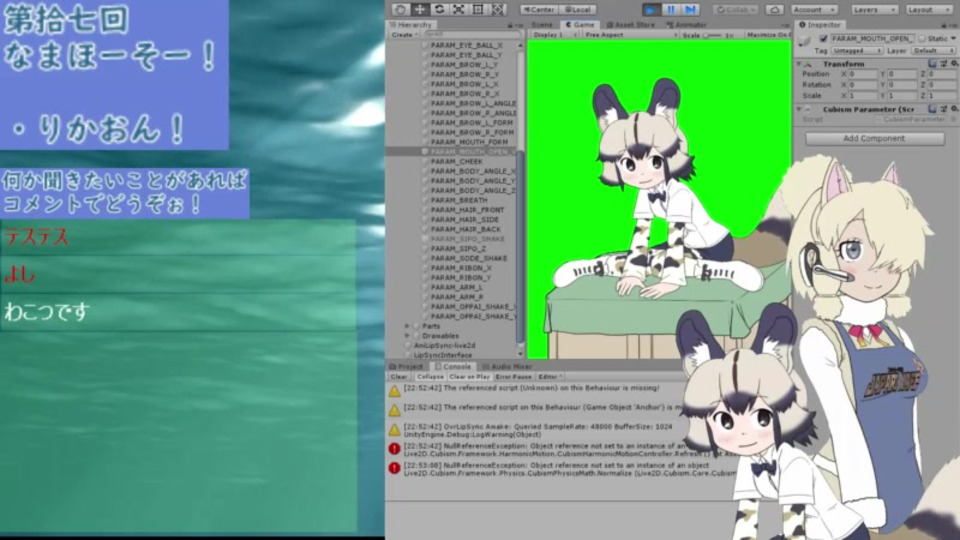The width and height of the screenshot is (960, 540).
Task: Switch to the Audio Mixer tab
Action: tap(507, 367)
